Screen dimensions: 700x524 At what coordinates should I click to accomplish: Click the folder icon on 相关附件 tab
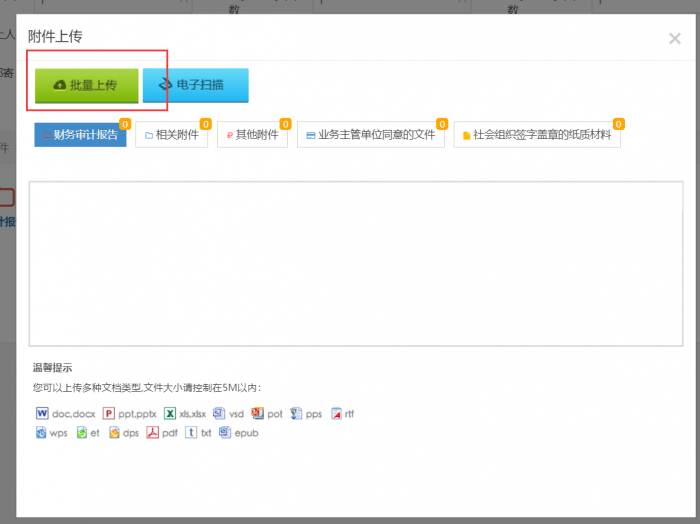[x=149, y=135]
